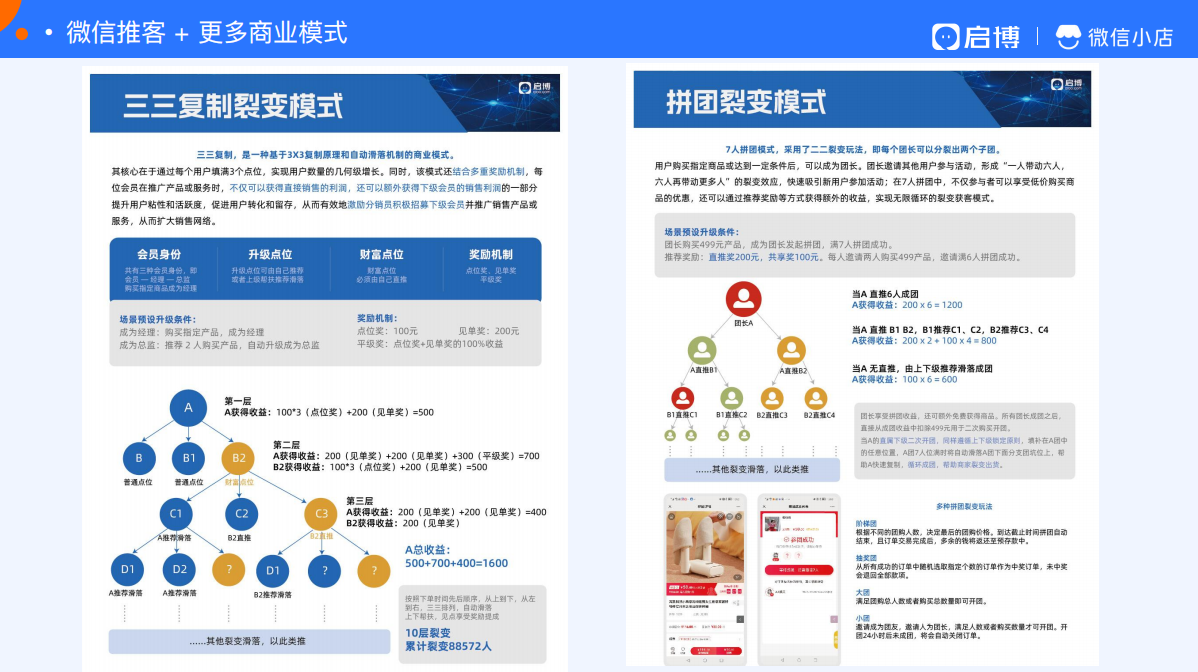Select the blue node A at tree top

click(x=188, y=408)
